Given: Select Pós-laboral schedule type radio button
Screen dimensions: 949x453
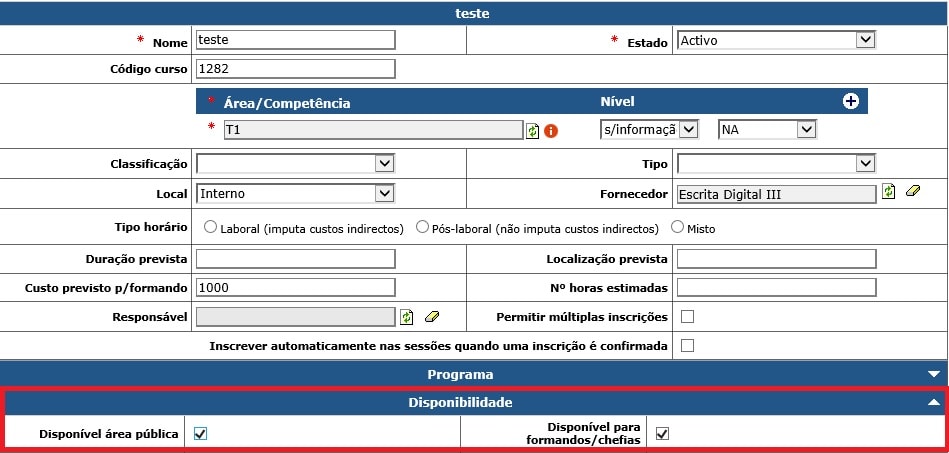Looking at the screenshot, I should tap(422, 227).
